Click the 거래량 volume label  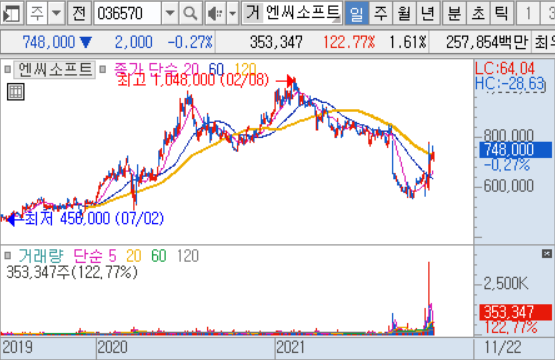click(x=41, y=256)
